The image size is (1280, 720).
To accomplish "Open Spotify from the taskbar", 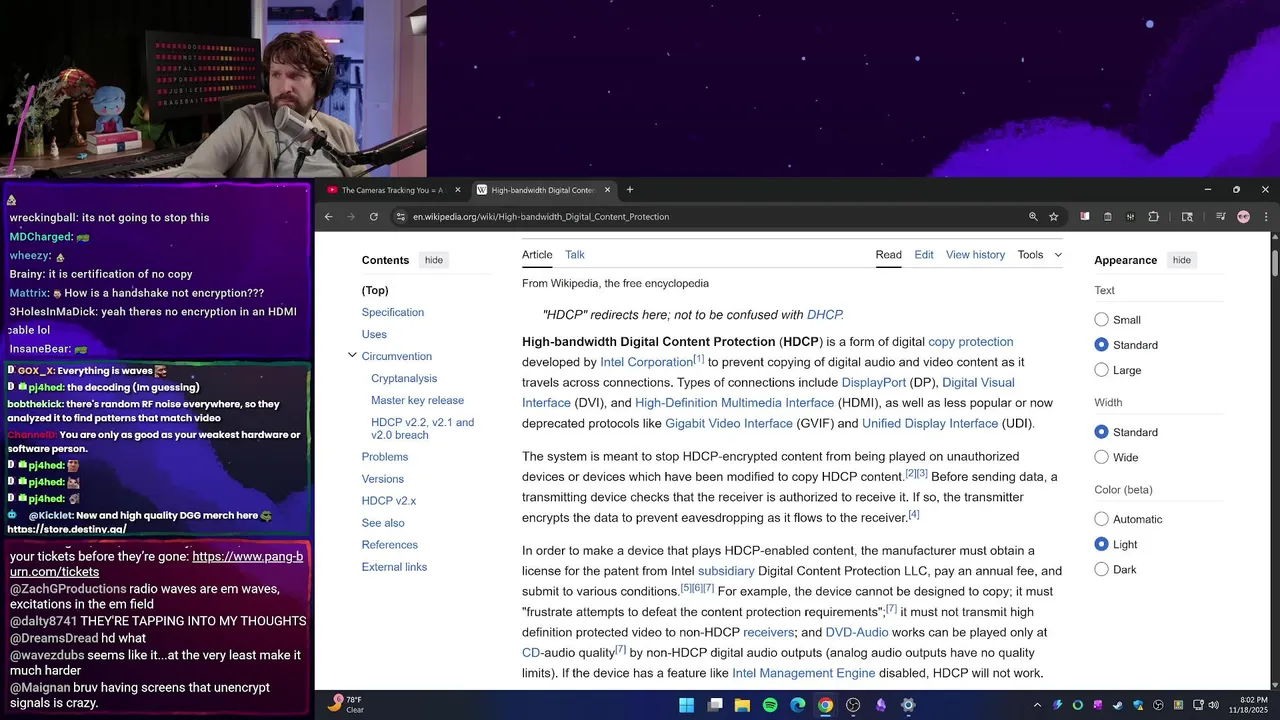I will point(770,705).
